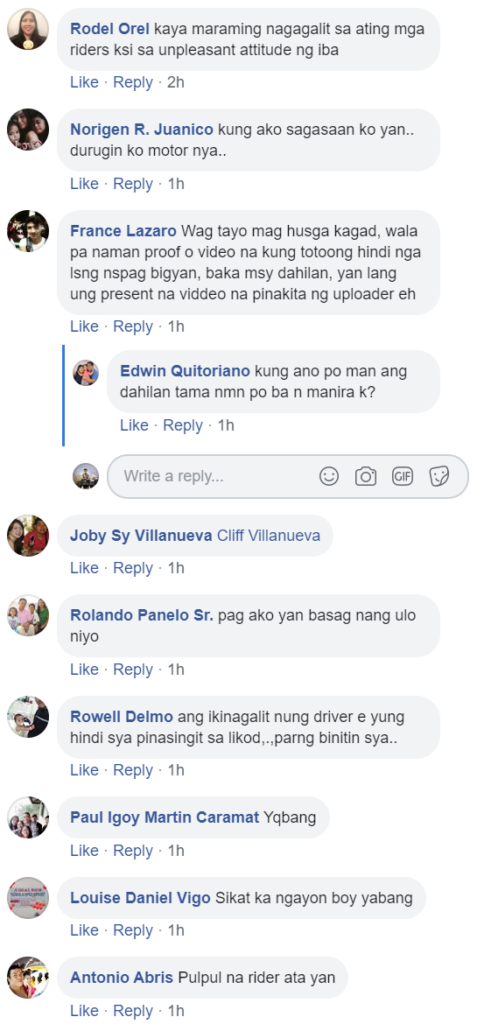Open the sticker picker in reply box
The width and height of the screenshot is (477, 1024).
click(x=439, y=477)
